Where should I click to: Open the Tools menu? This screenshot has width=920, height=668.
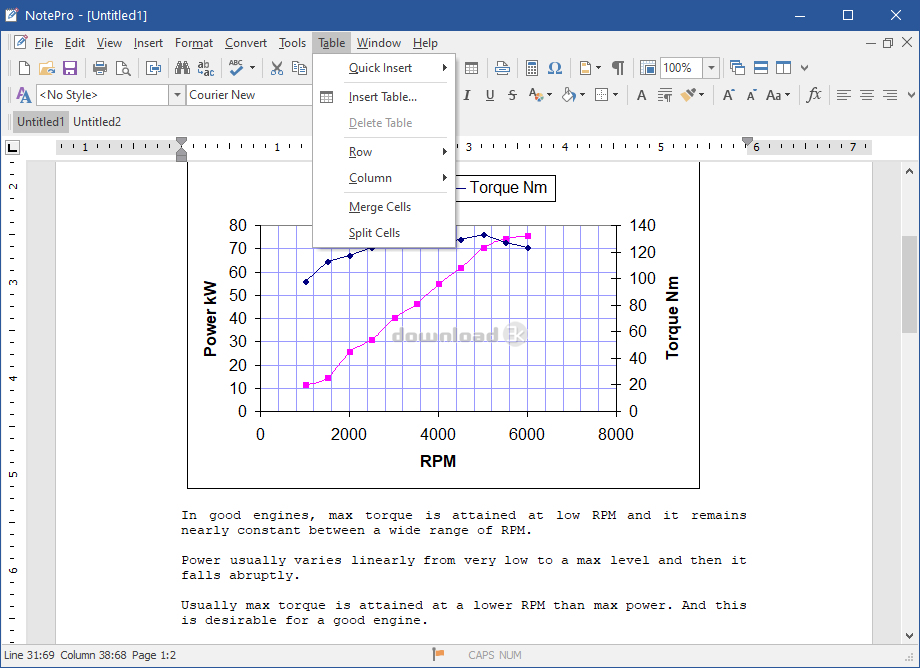(x=292, y=43)
